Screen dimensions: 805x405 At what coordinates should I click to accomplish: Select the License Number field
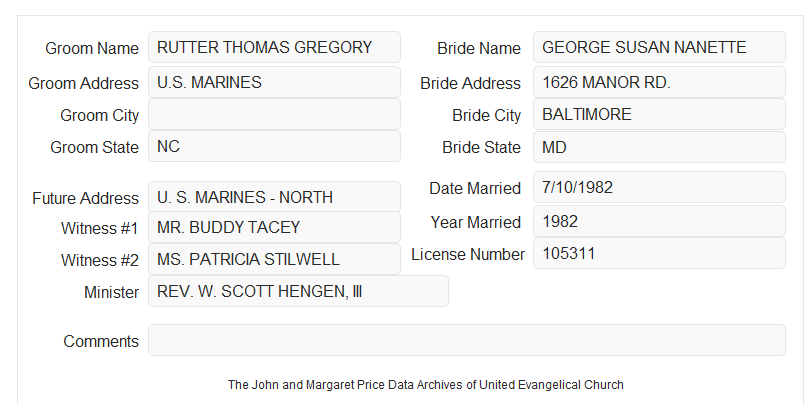[659, 253]
